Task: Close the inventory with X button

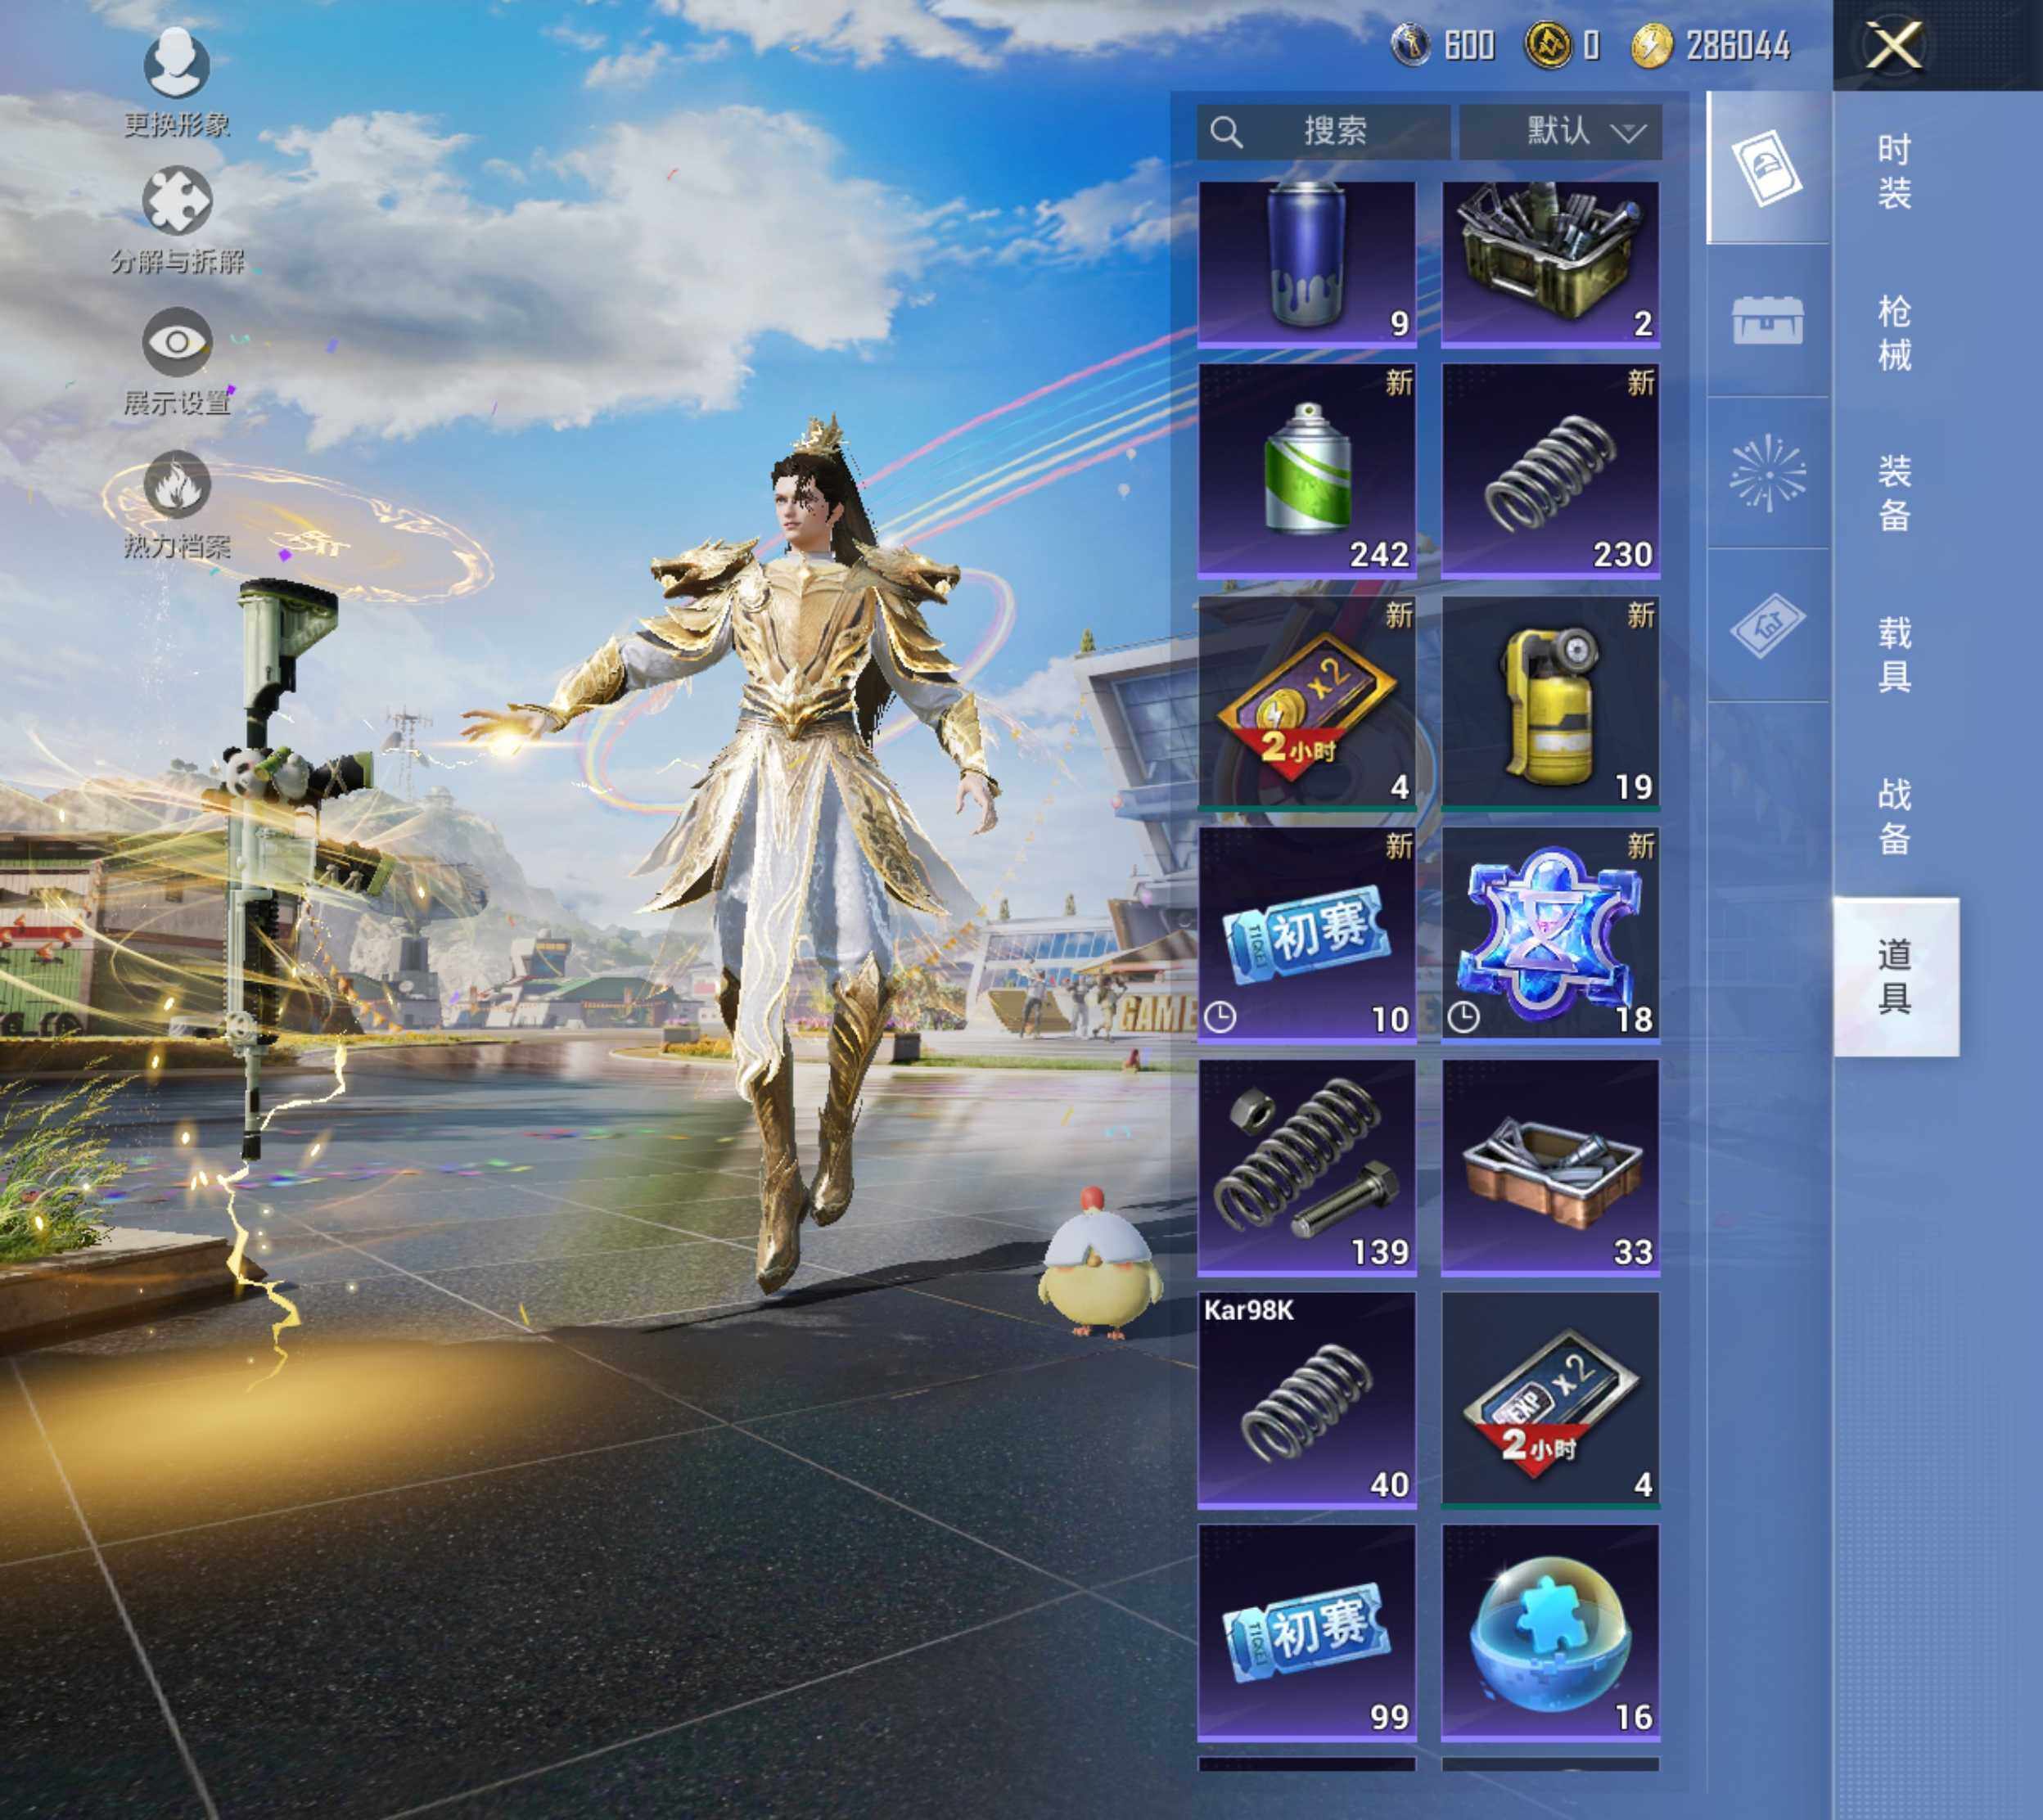Action: 1894,46
